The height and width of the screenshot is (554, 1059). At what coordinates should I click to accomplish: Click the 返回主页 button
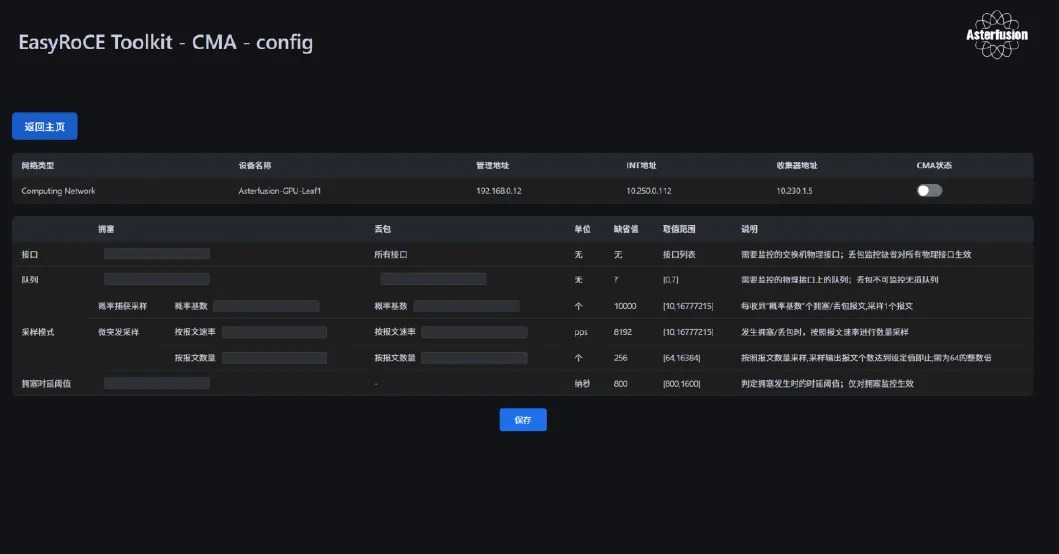tap(45, 126)
